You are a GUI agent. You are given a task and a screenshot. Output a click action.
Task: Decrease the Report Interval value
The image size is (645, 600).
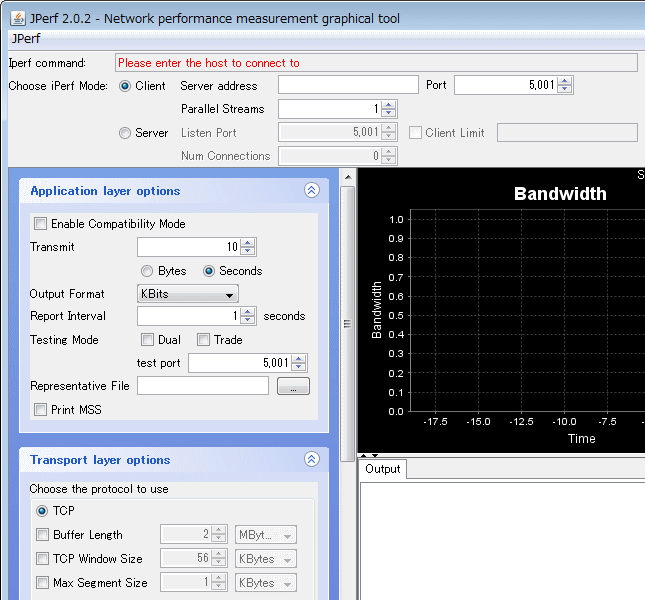click(x=247, y=320)
